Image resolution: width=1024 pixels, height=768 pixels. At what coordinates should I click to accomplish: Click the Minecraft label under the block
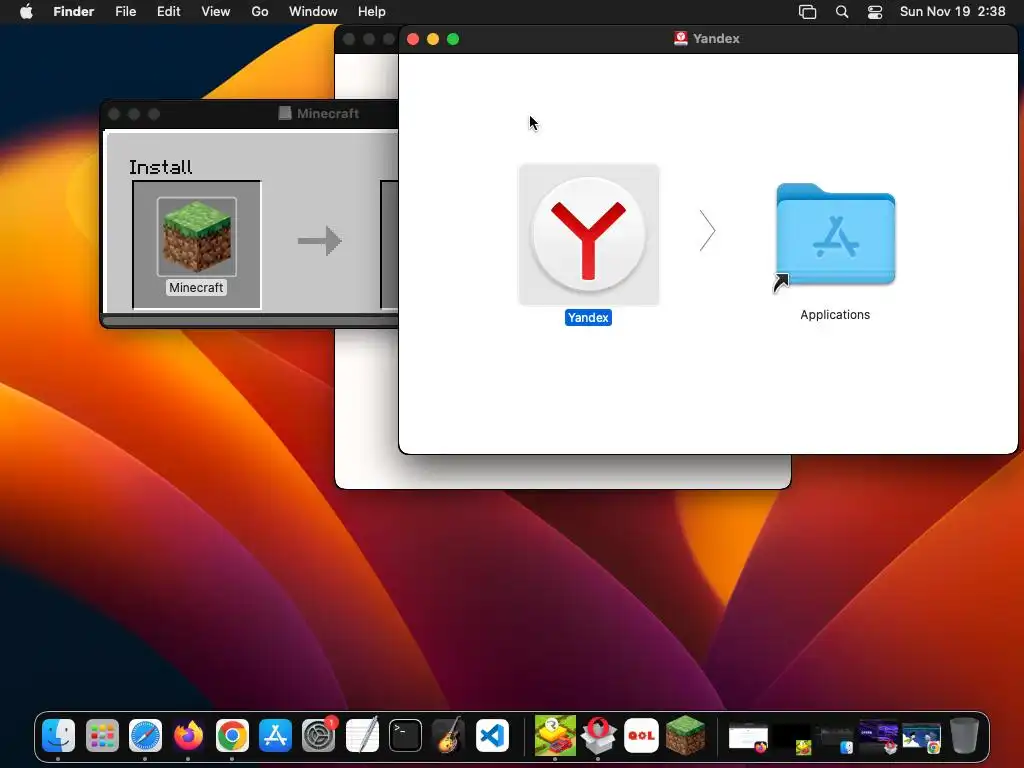pos(197,287)
